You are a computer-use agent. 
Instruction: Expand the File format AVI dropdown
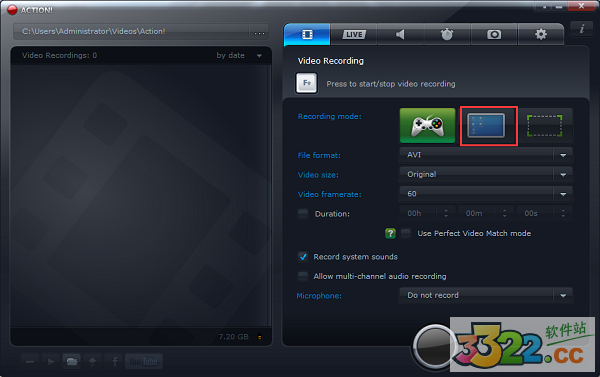[x=486, y=155]
